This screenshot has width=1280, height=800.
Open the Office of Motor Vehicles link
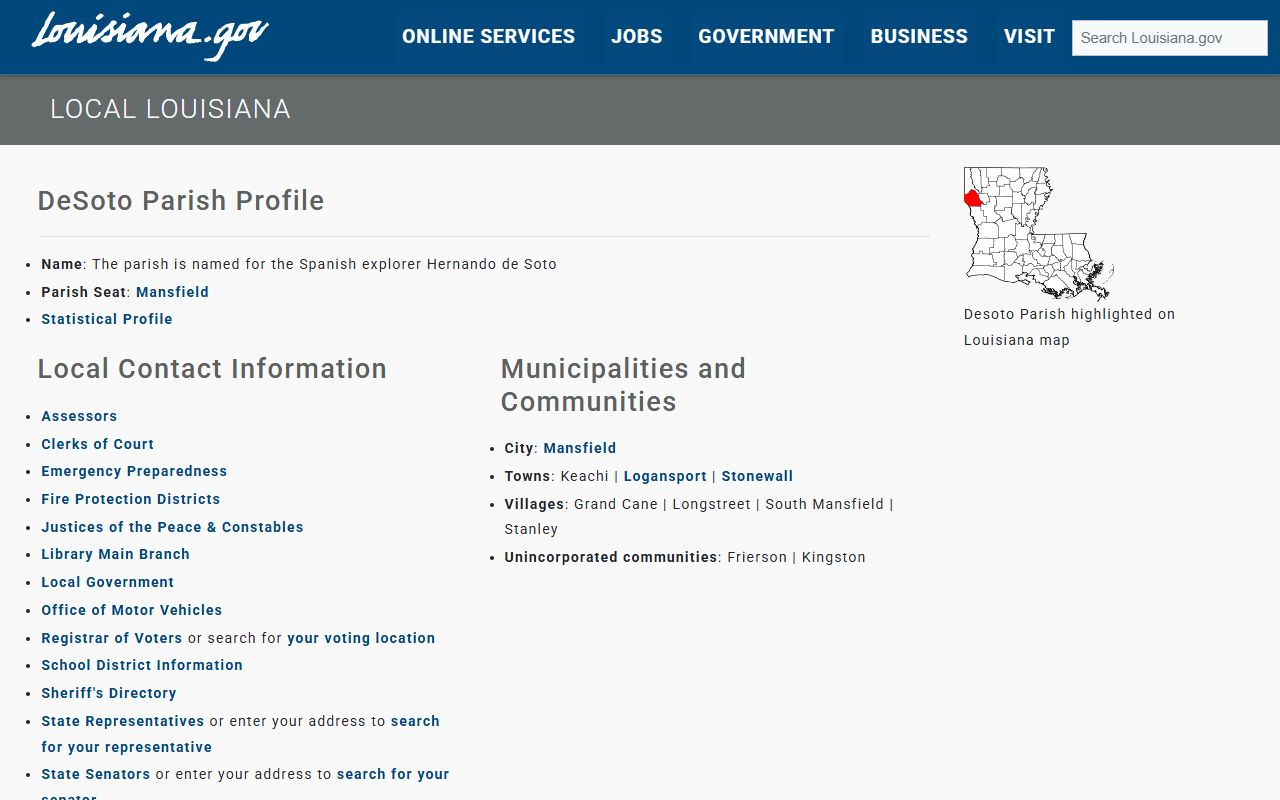click(x=131, y=610)
